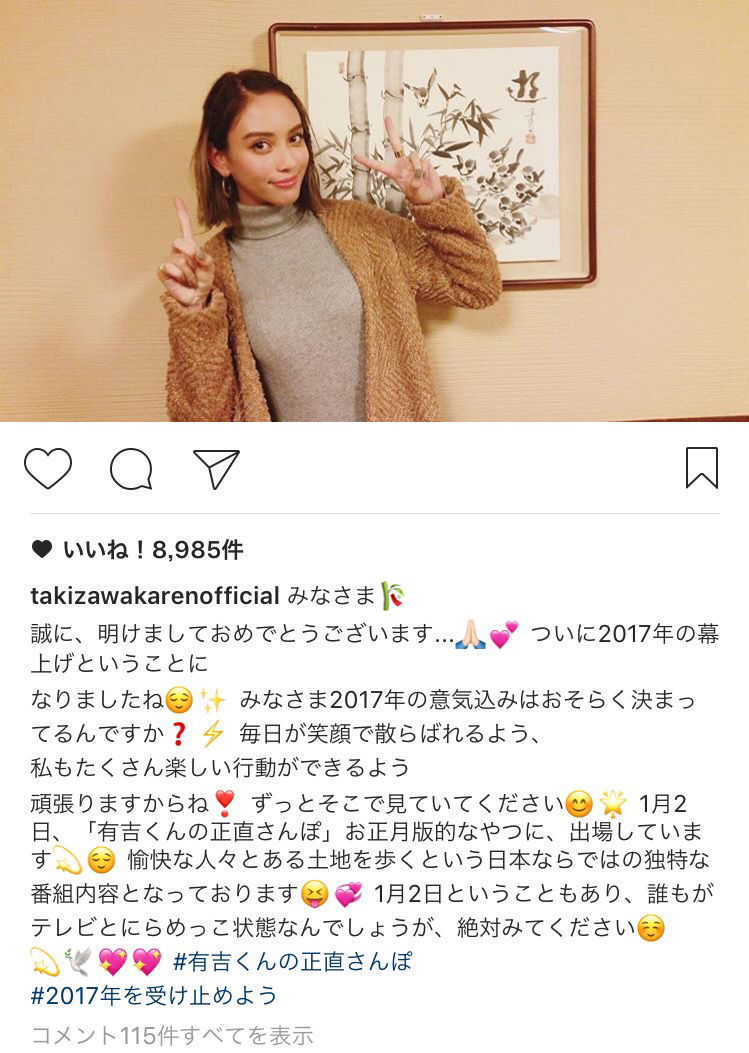This screenshot has width=749, height=1053.
Task: Click the bamboo emoji after みなさま
Action: point(393,596)
